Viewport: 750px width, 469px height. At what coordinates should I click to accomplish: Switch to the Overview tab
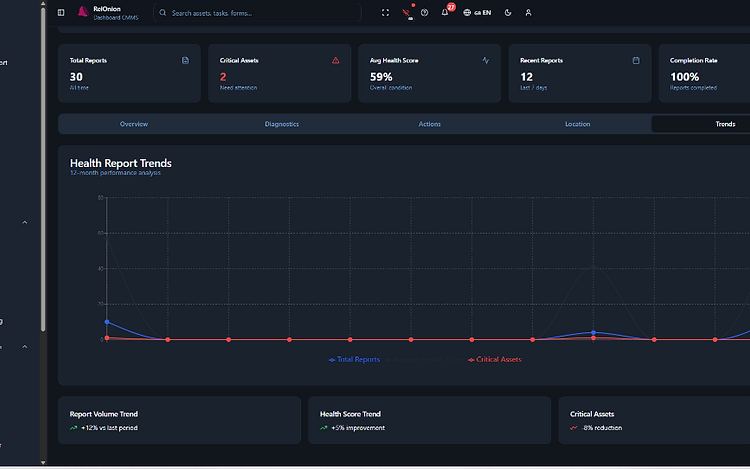point(133,124)
